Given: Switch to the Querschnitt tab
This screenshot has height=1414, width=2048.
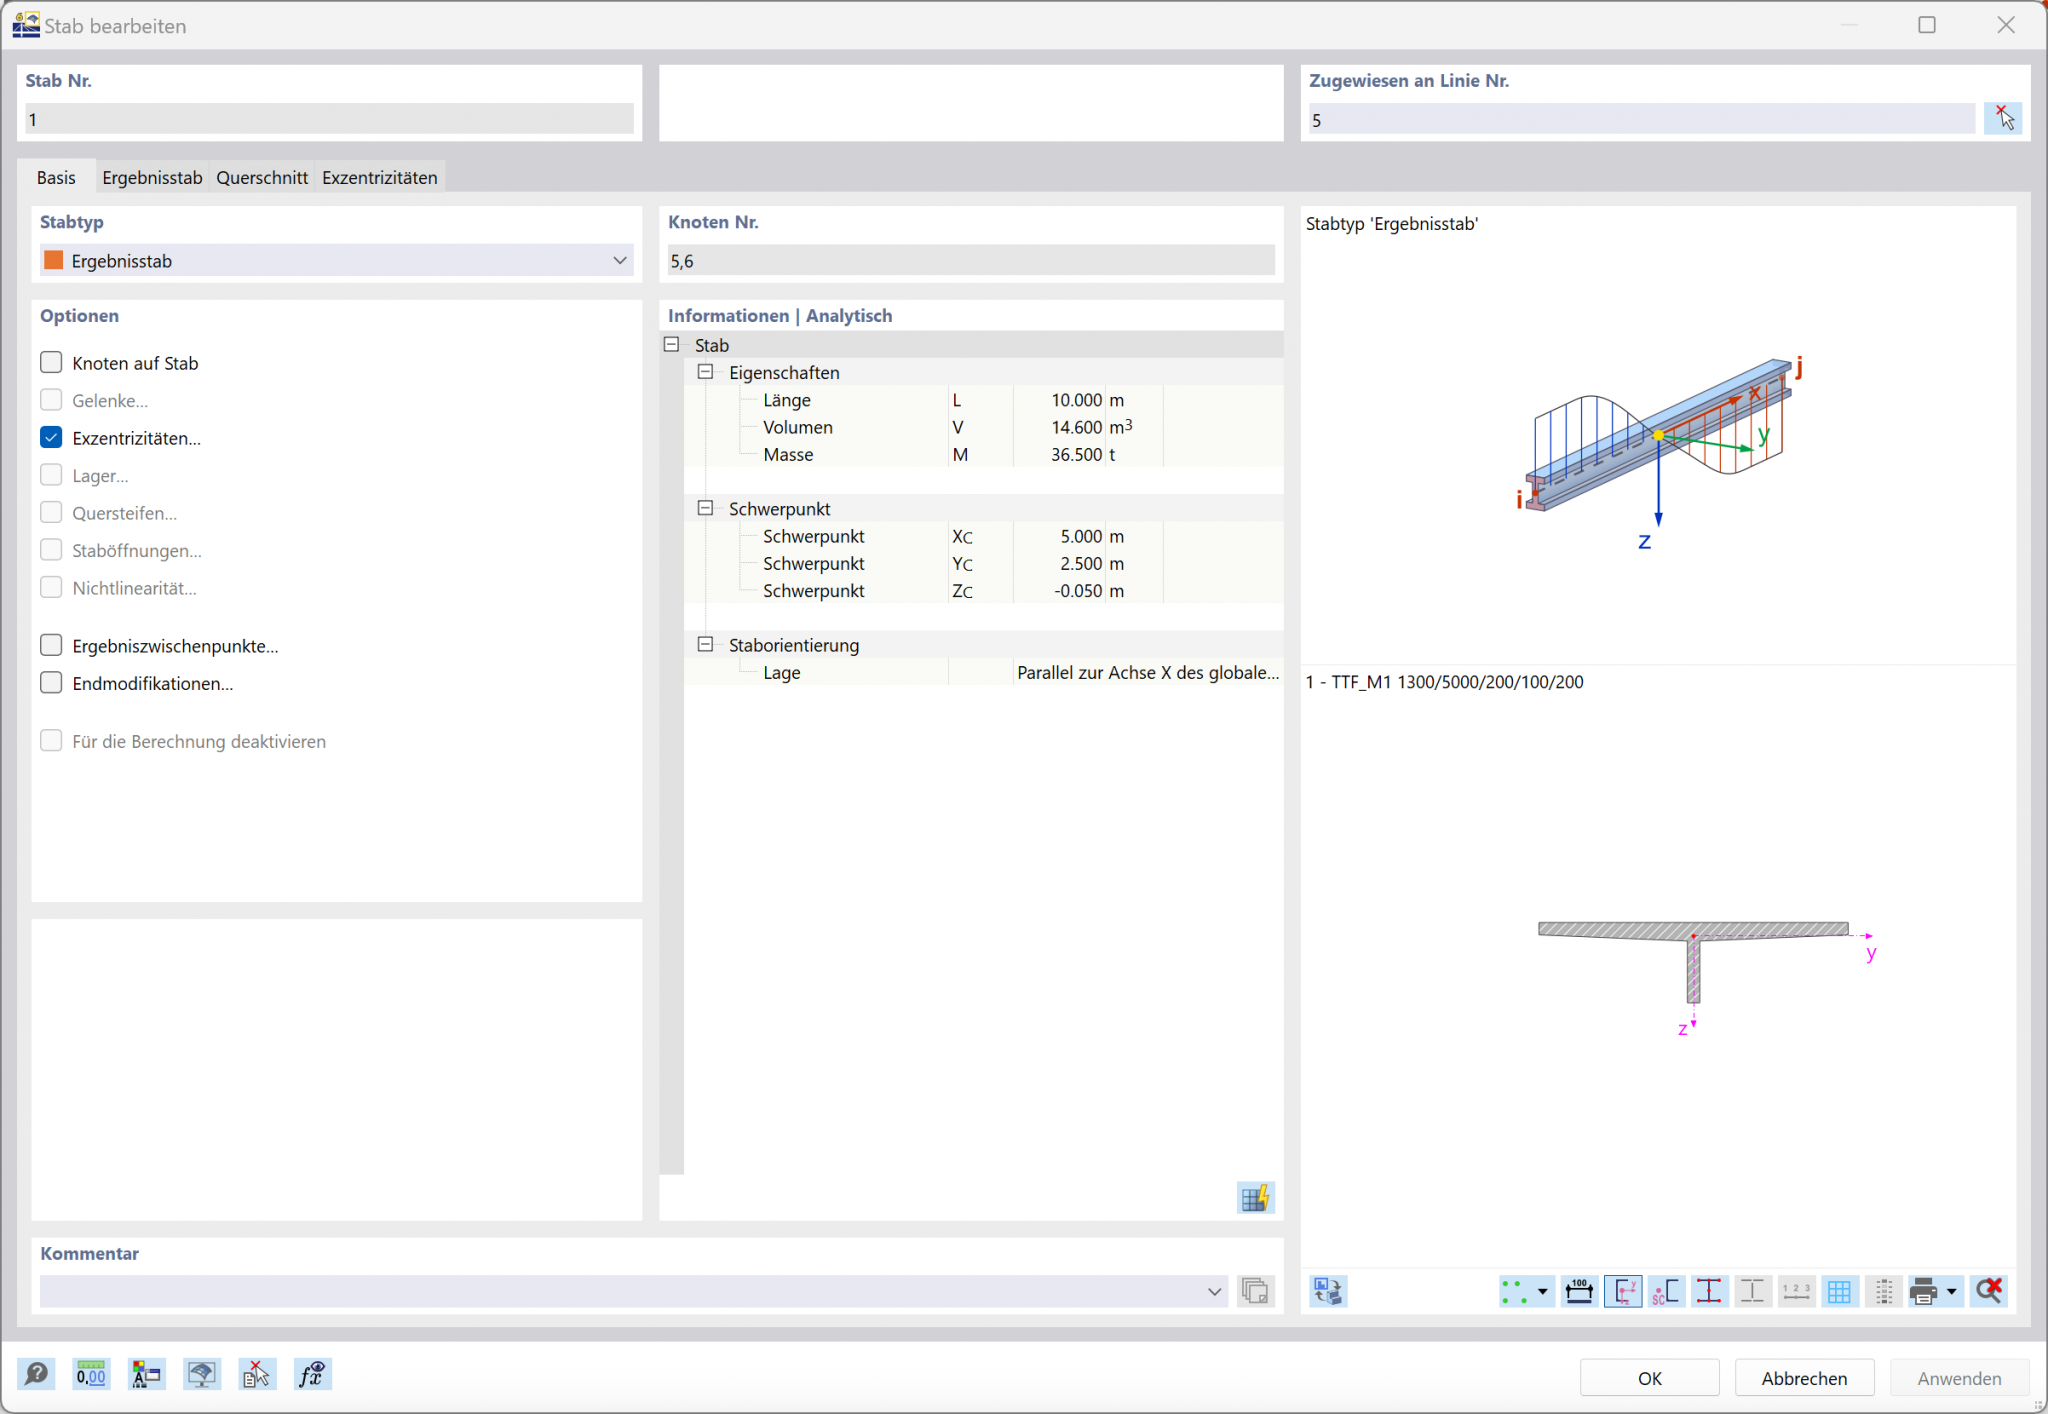Looking at the screenshot, I should point(262,177).
